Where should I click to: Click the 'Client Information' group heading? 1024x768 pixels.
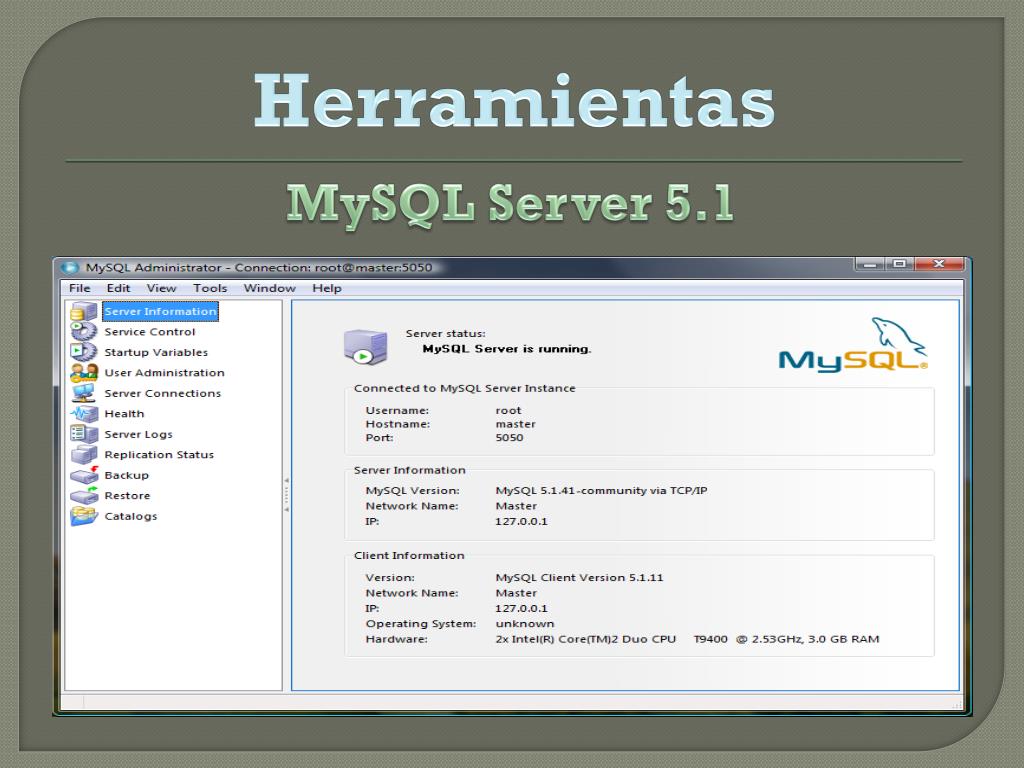[x=409, y=555]
